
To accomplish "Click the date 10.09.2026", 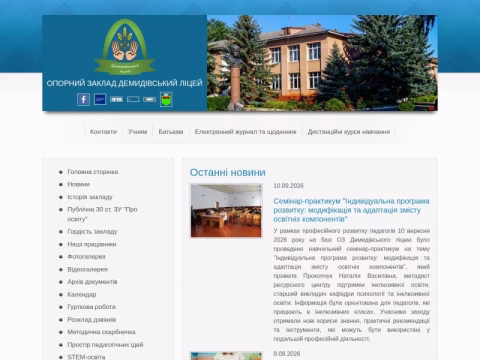I will click(x=289, y=186).
